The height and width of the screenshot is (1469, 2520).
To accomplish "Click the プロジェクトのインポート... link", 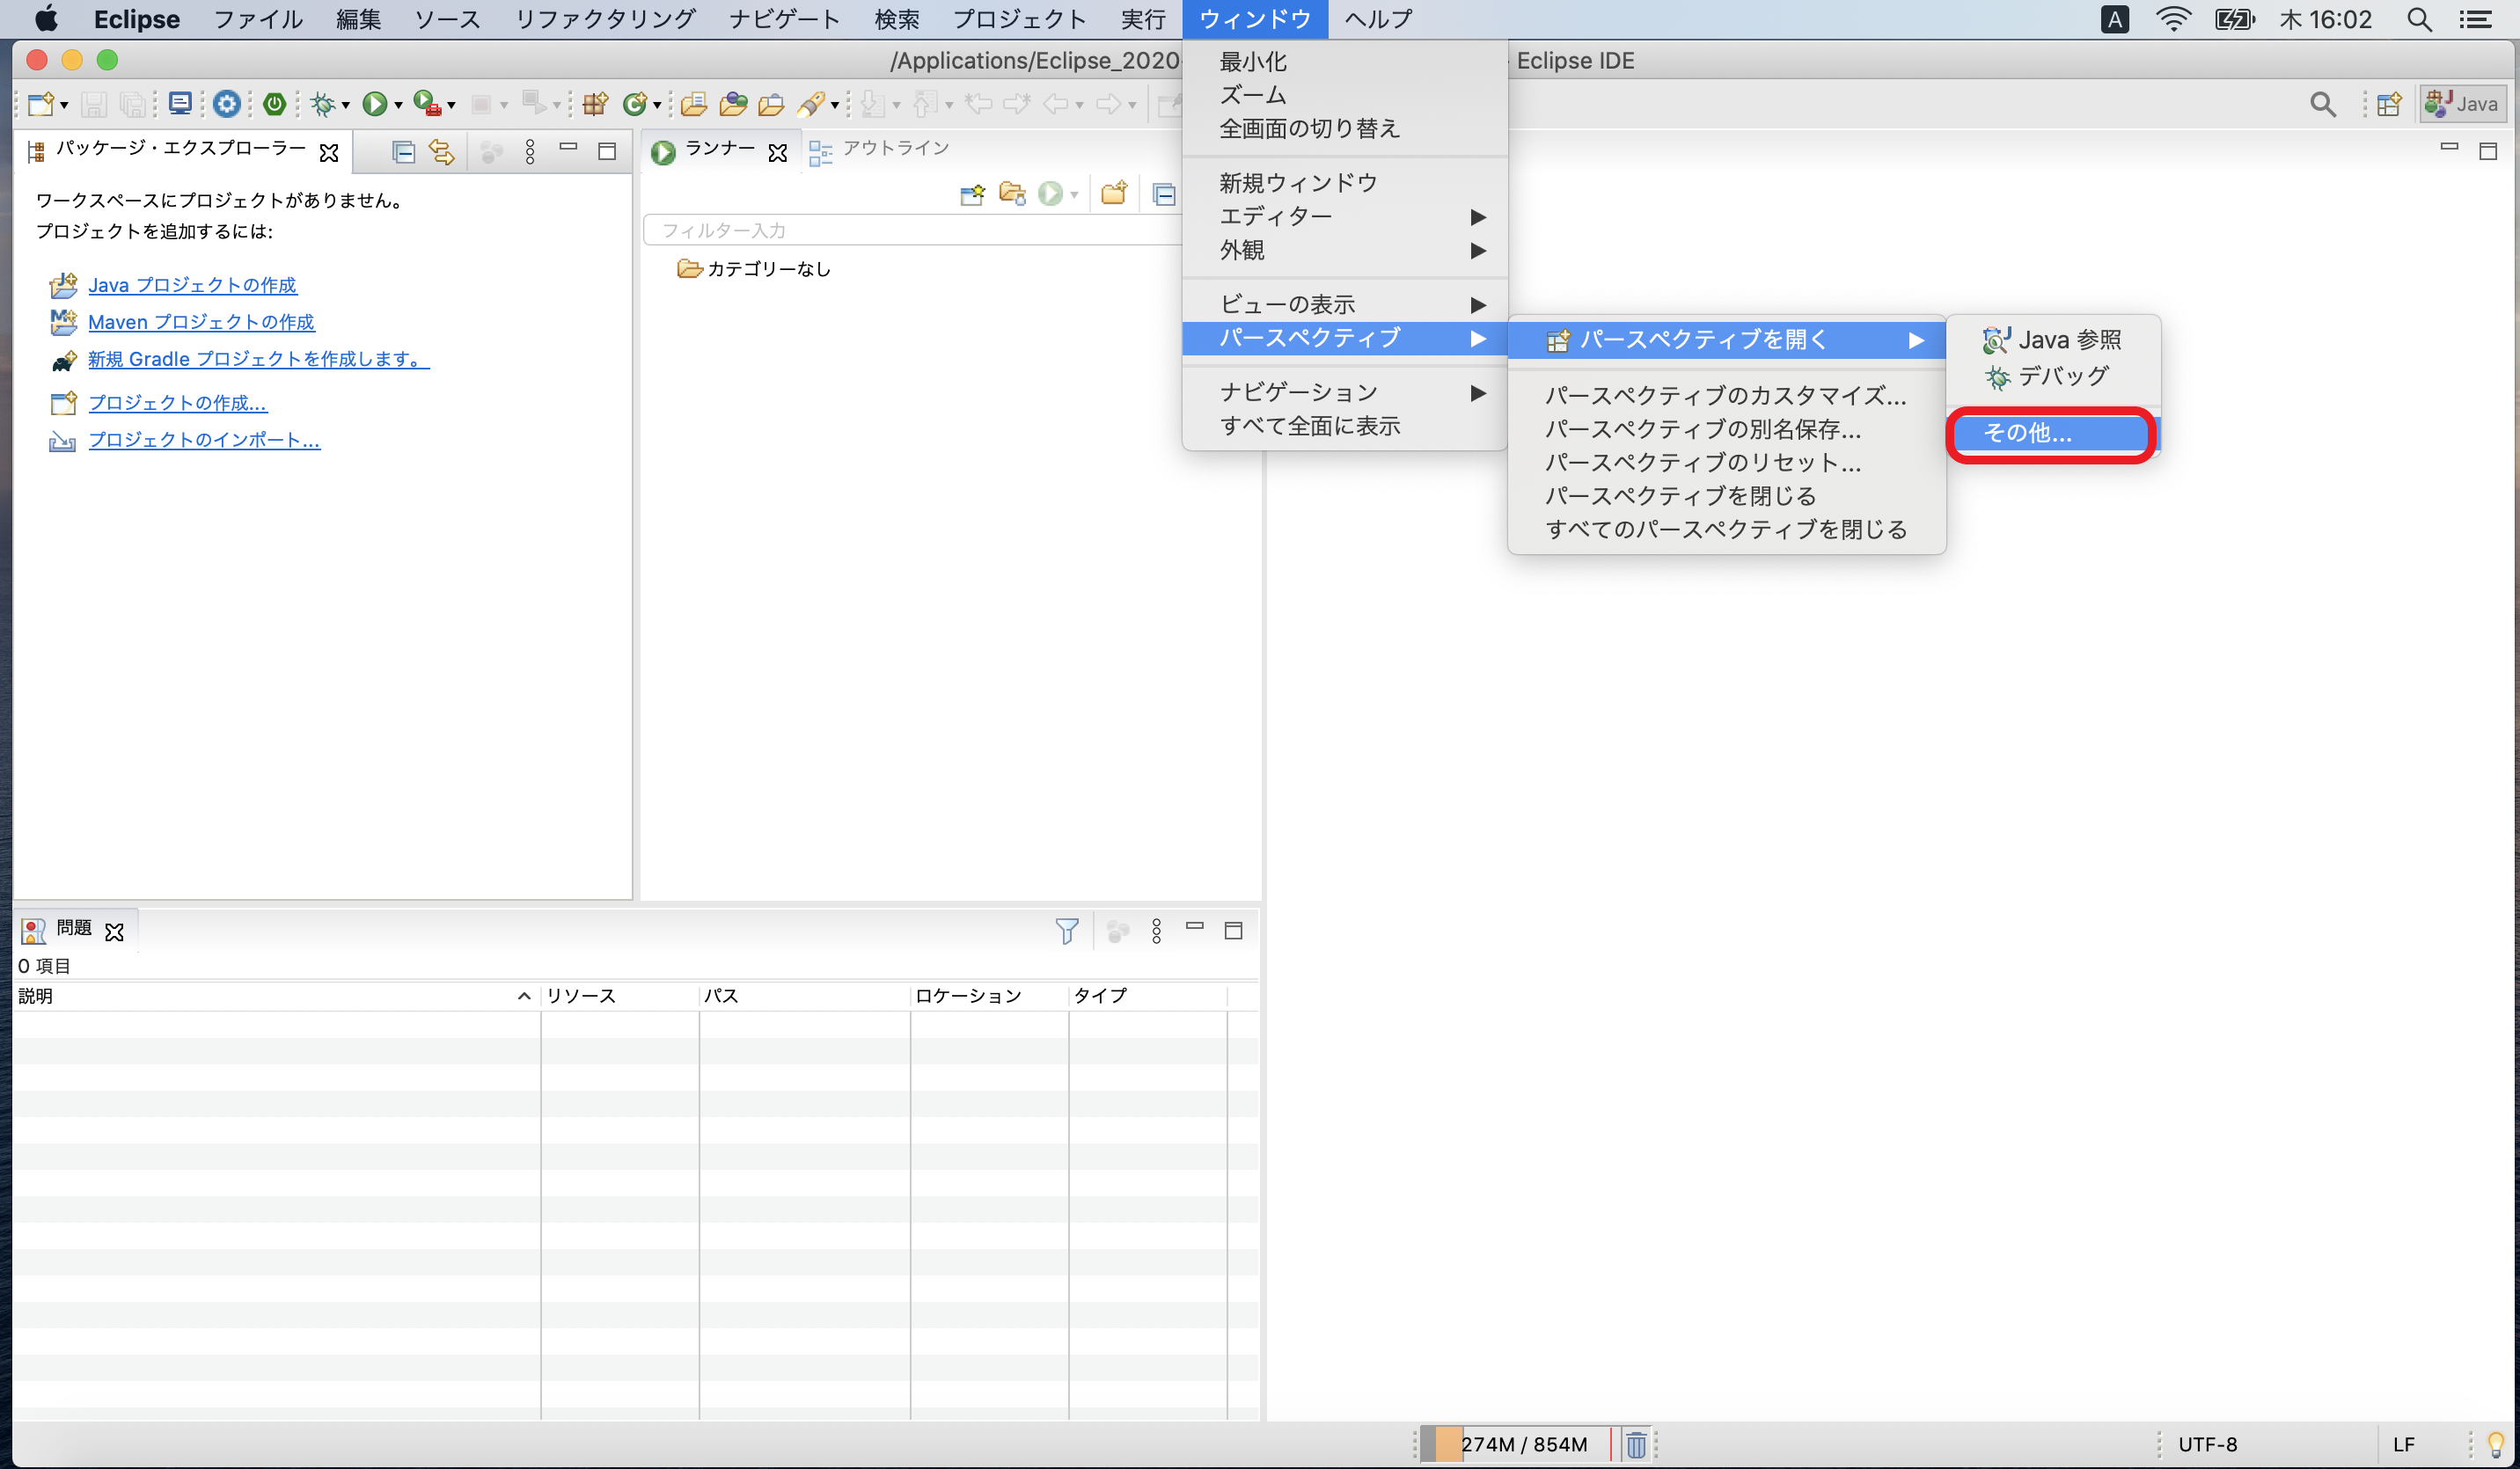I will [x=204, y=440].
